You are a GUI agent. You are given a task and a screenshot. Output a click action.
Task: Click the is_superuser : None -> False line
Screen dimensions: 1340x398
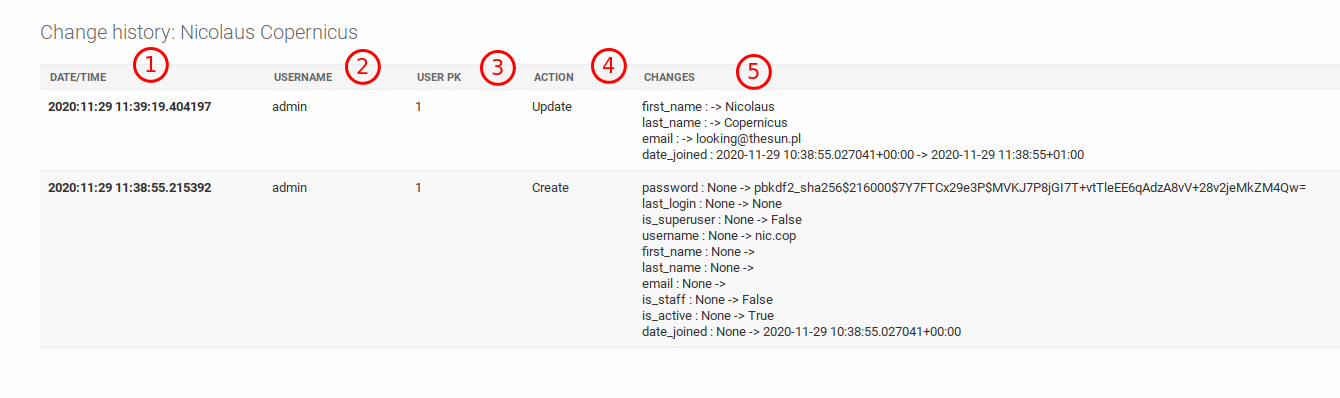[x=722, y=219]
